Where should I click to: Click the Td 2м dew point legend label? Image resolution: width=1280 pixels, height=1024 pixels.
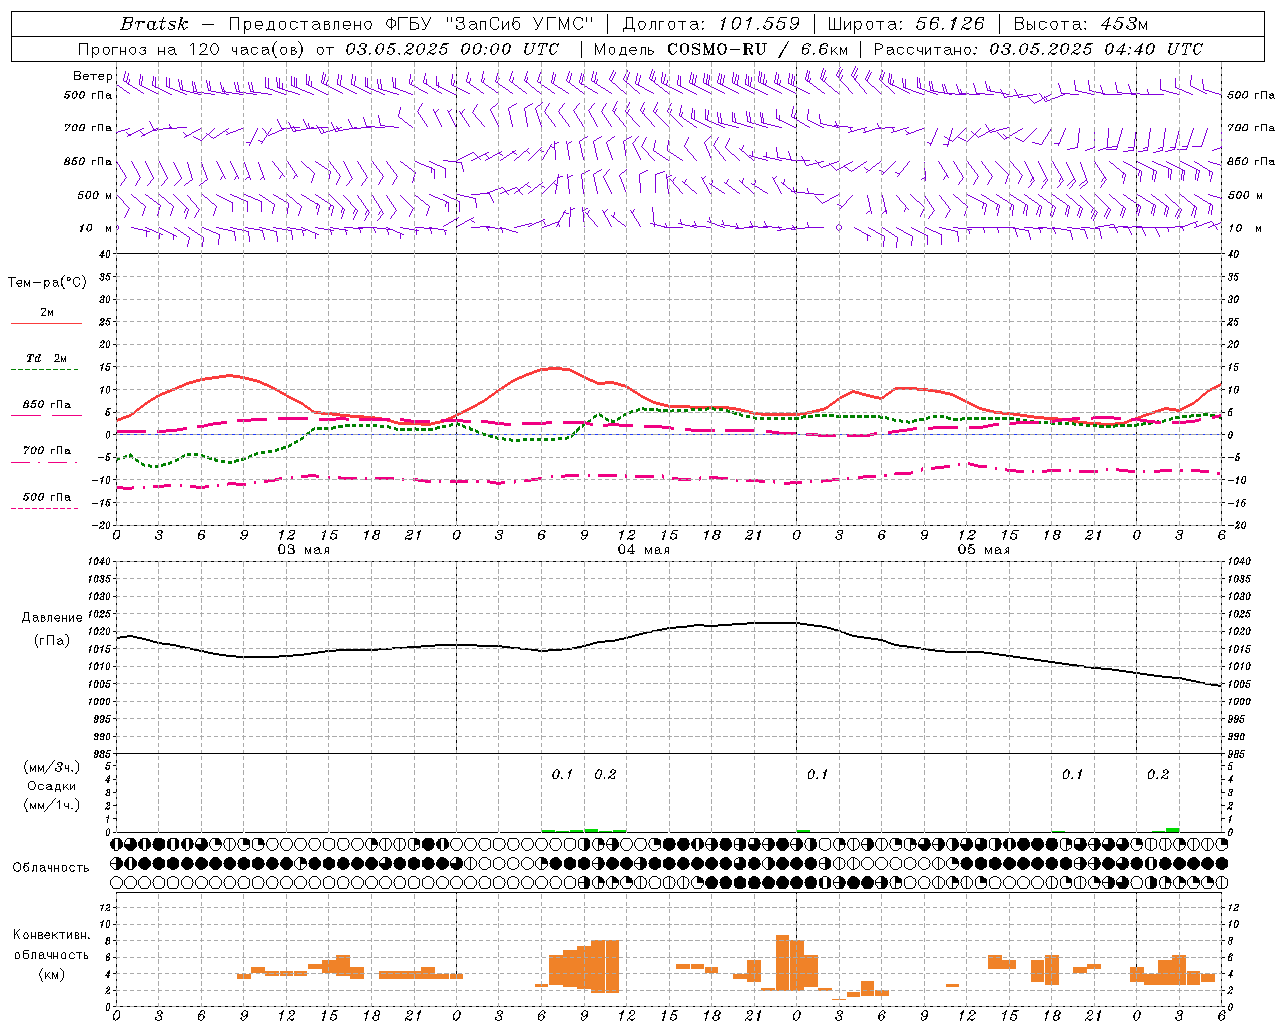coord(47,358)
